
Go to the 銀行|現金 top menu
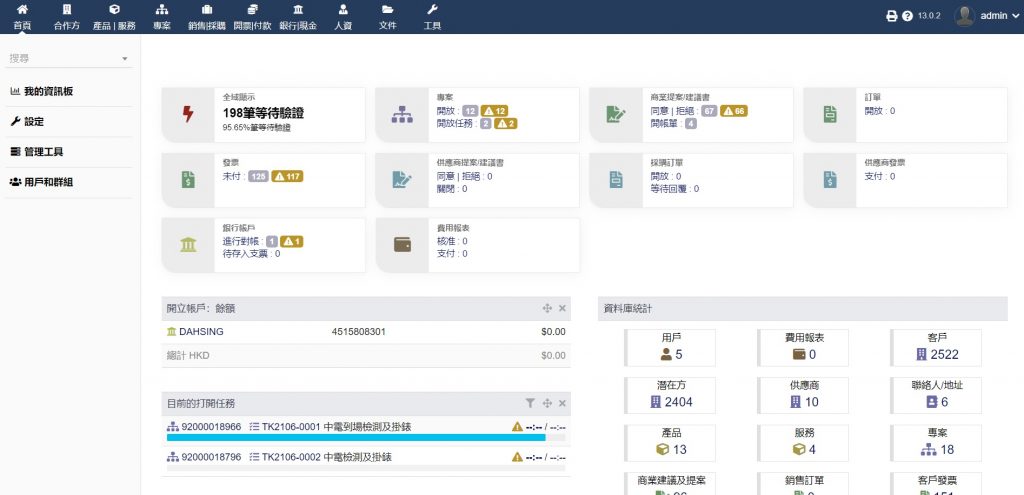[297, 17]
